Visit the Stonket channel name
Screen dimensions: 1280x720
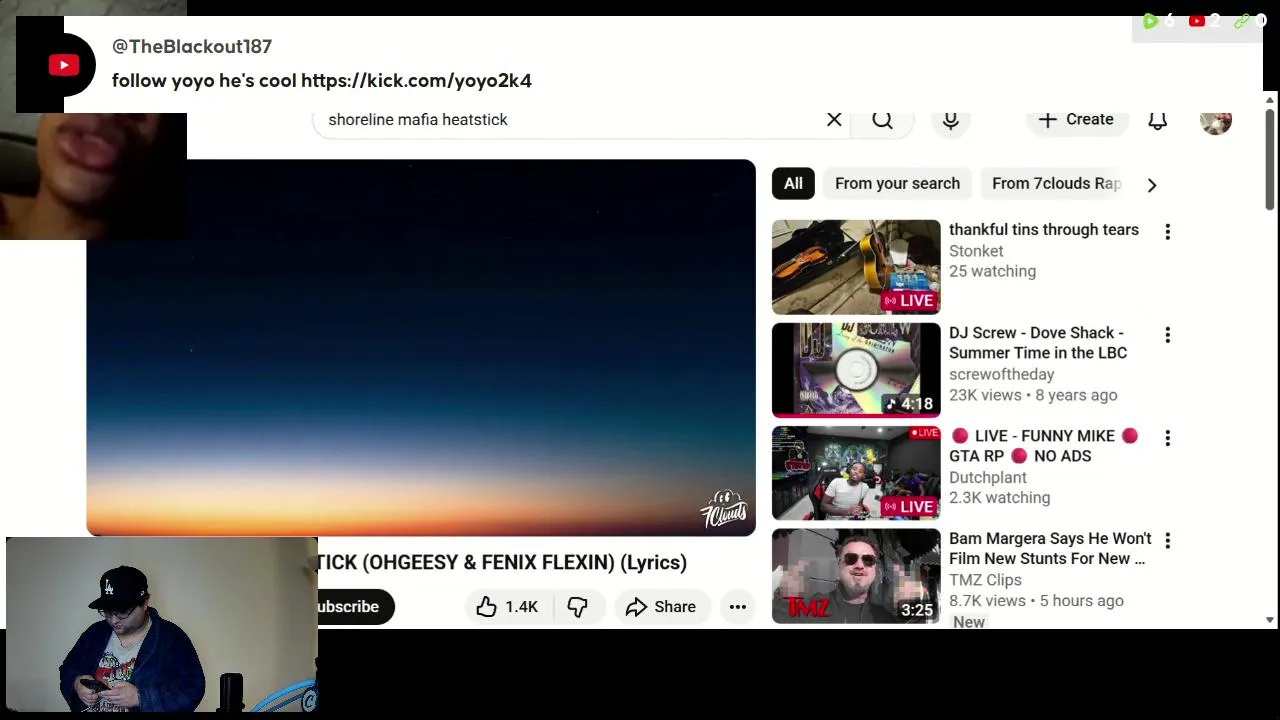click(x=976, y=251)
